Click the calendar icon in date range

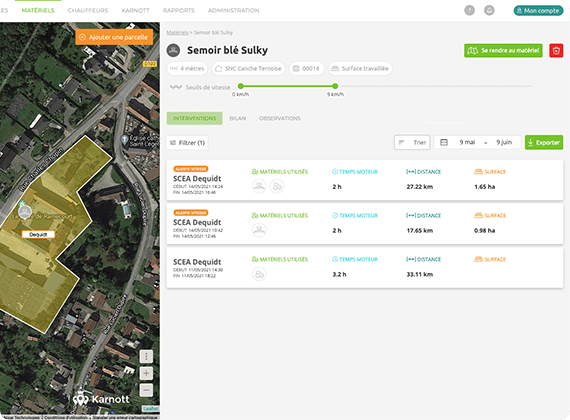(x=444, y=142)
